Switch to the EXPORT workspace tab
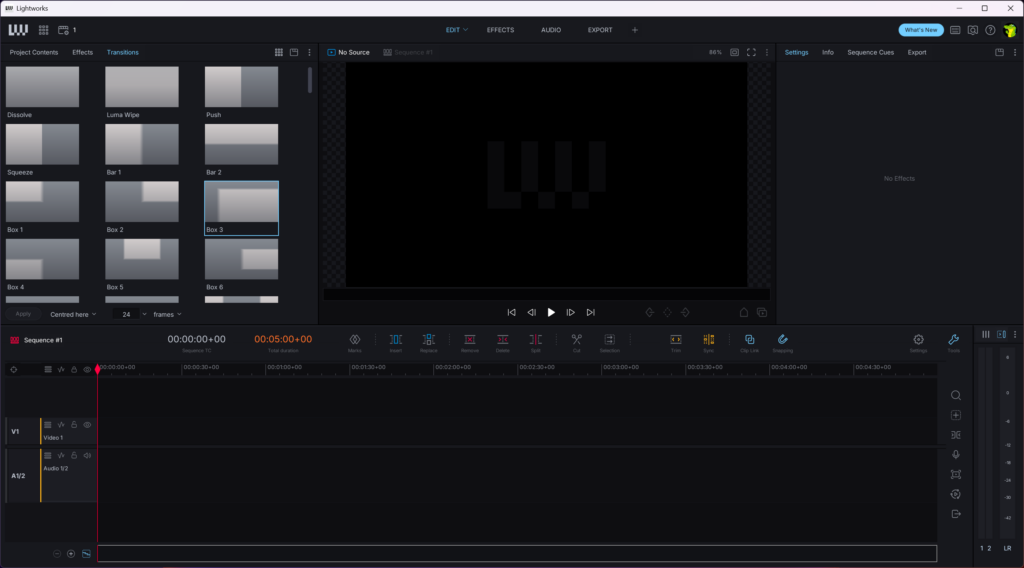This screenshot has height=568, width=1024. pyautogui.click(x=600, y=30)
